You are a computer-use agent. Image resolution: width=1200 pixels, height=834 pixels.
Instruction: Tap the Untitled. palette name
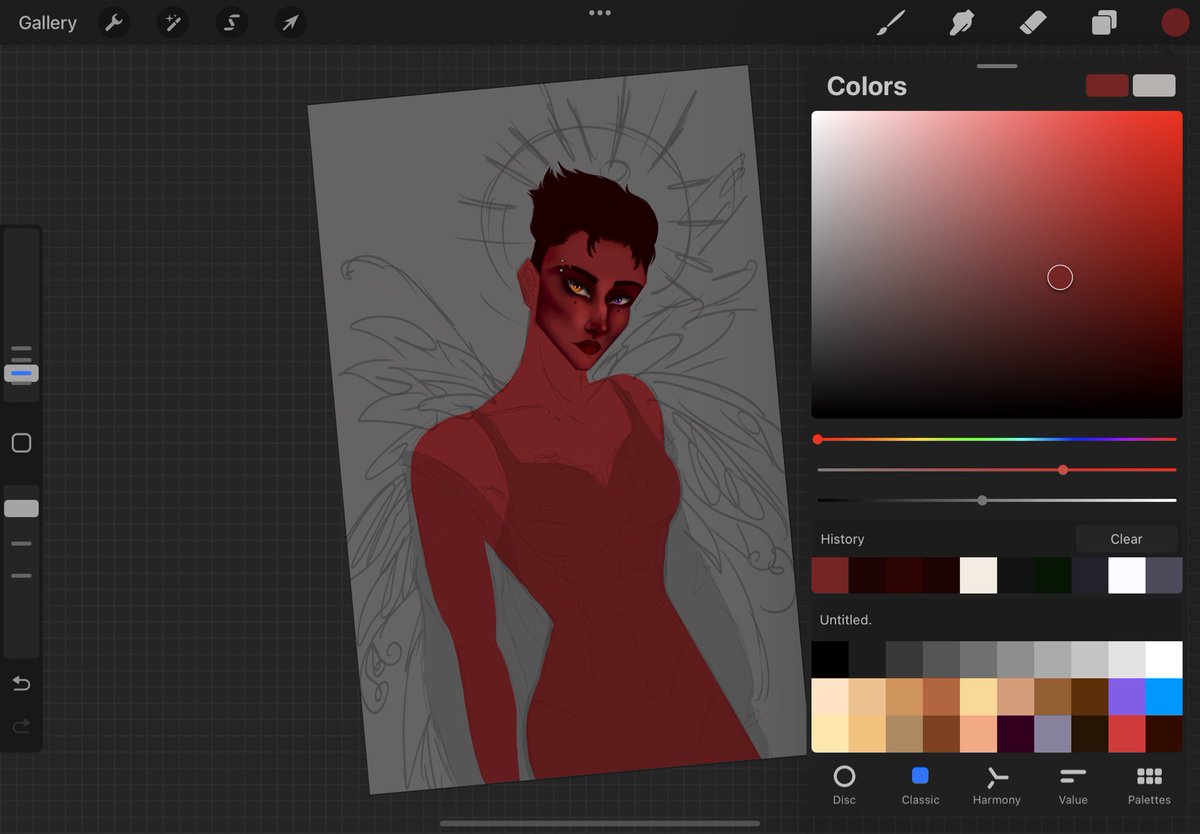[x=846, y=620]
